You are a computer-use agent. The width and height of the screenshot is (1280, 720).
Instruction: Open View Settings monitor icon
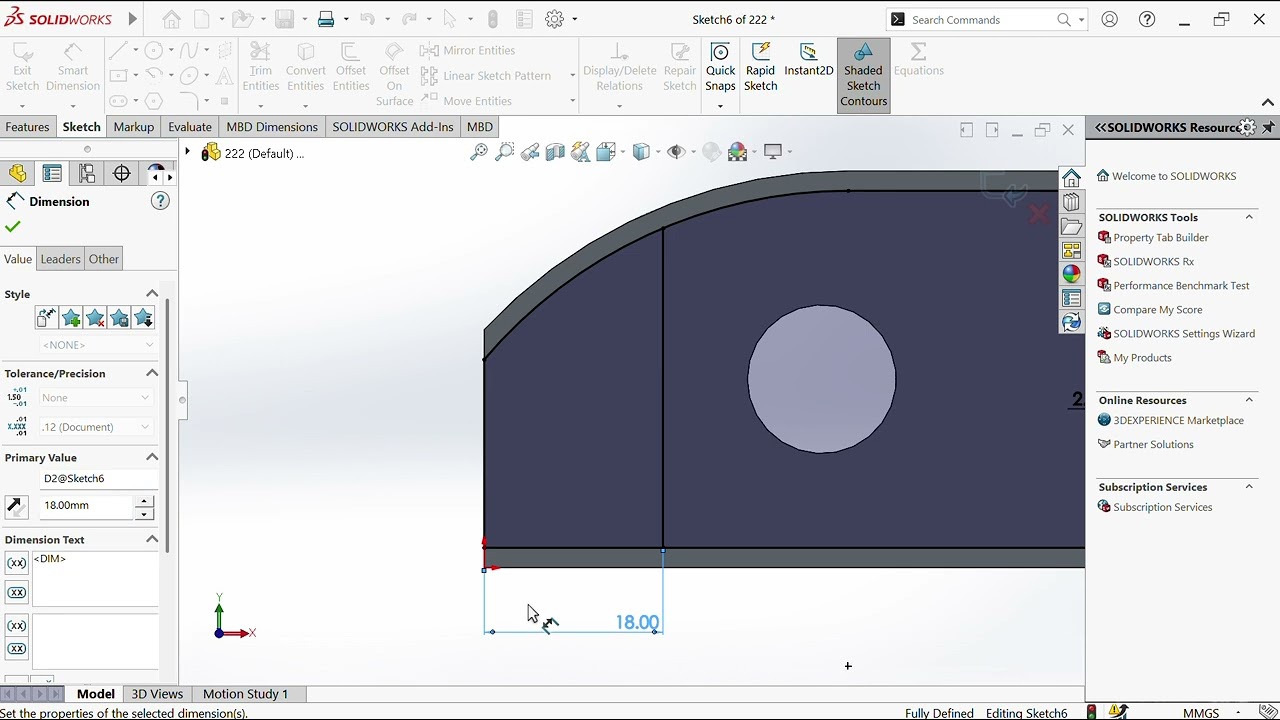(773, 152)
